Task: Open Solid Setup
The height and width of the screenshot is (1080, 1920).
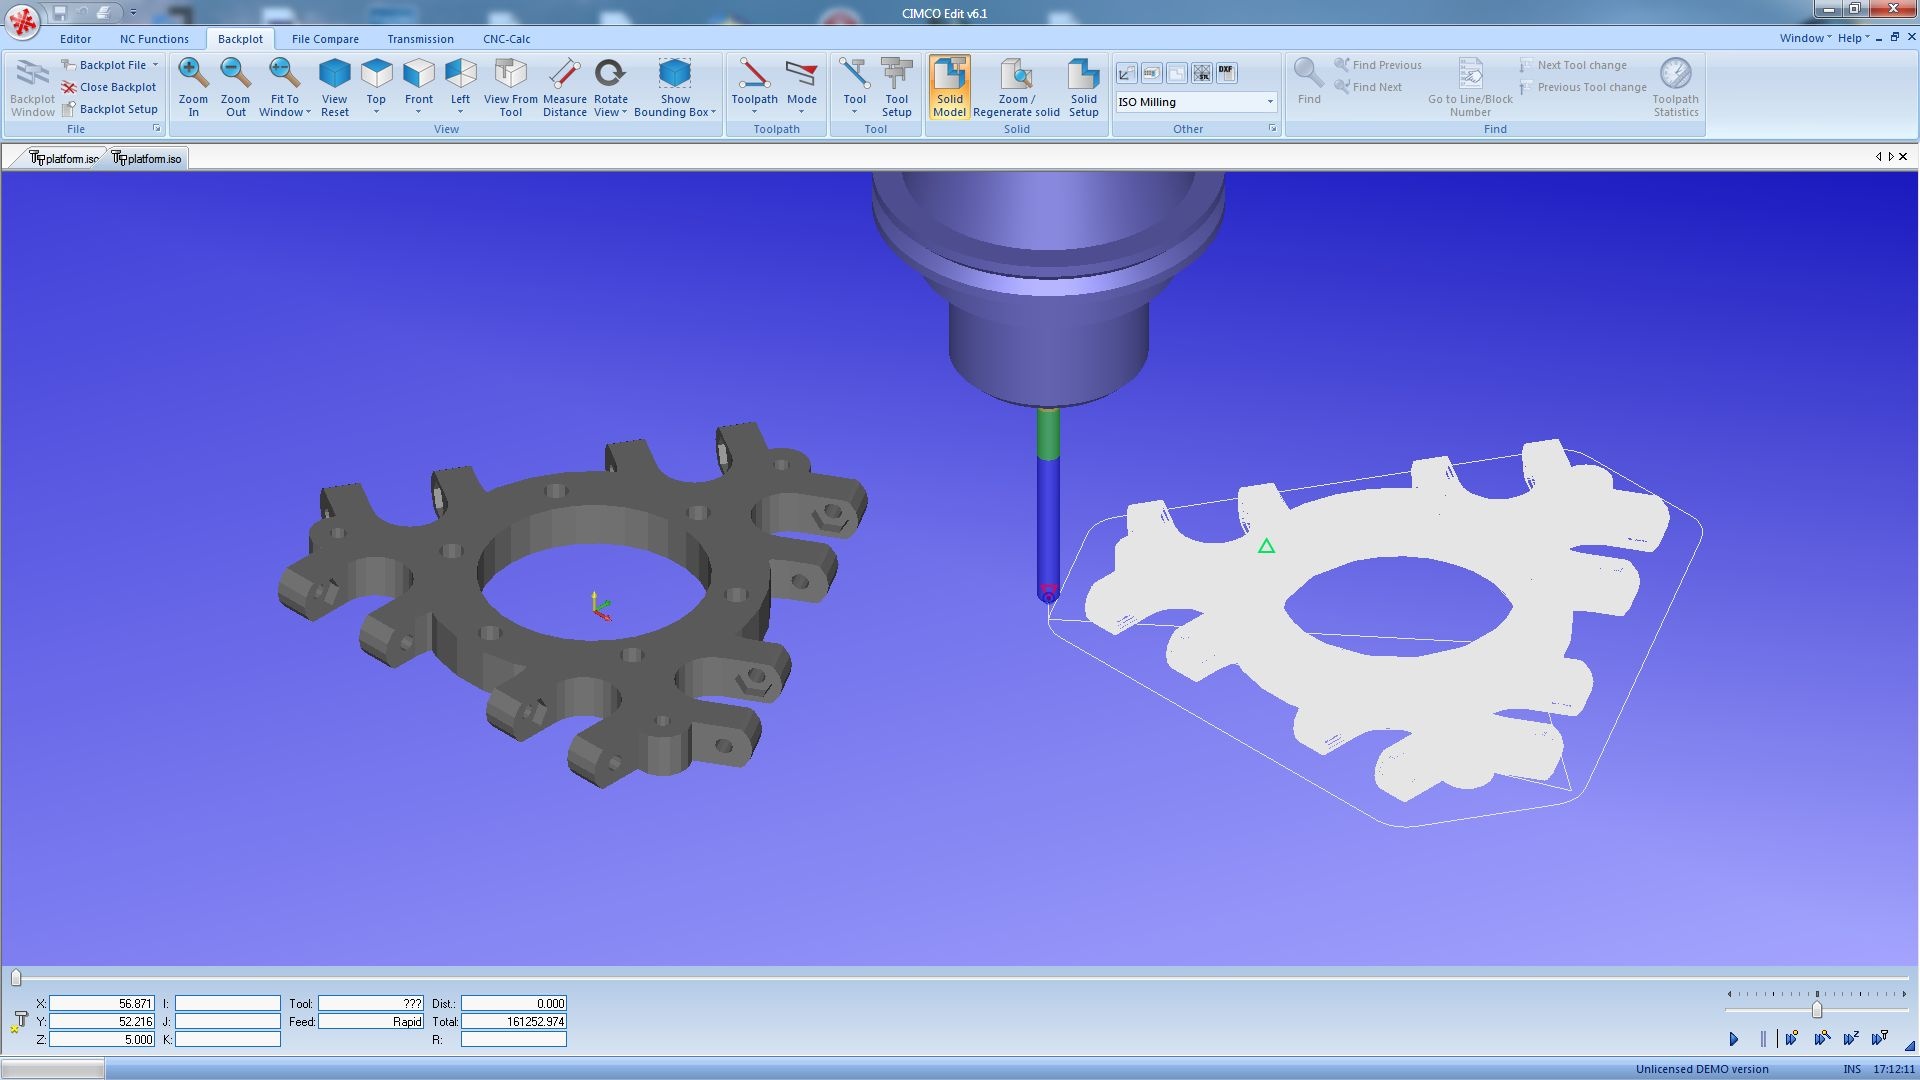Action: 1083,86
